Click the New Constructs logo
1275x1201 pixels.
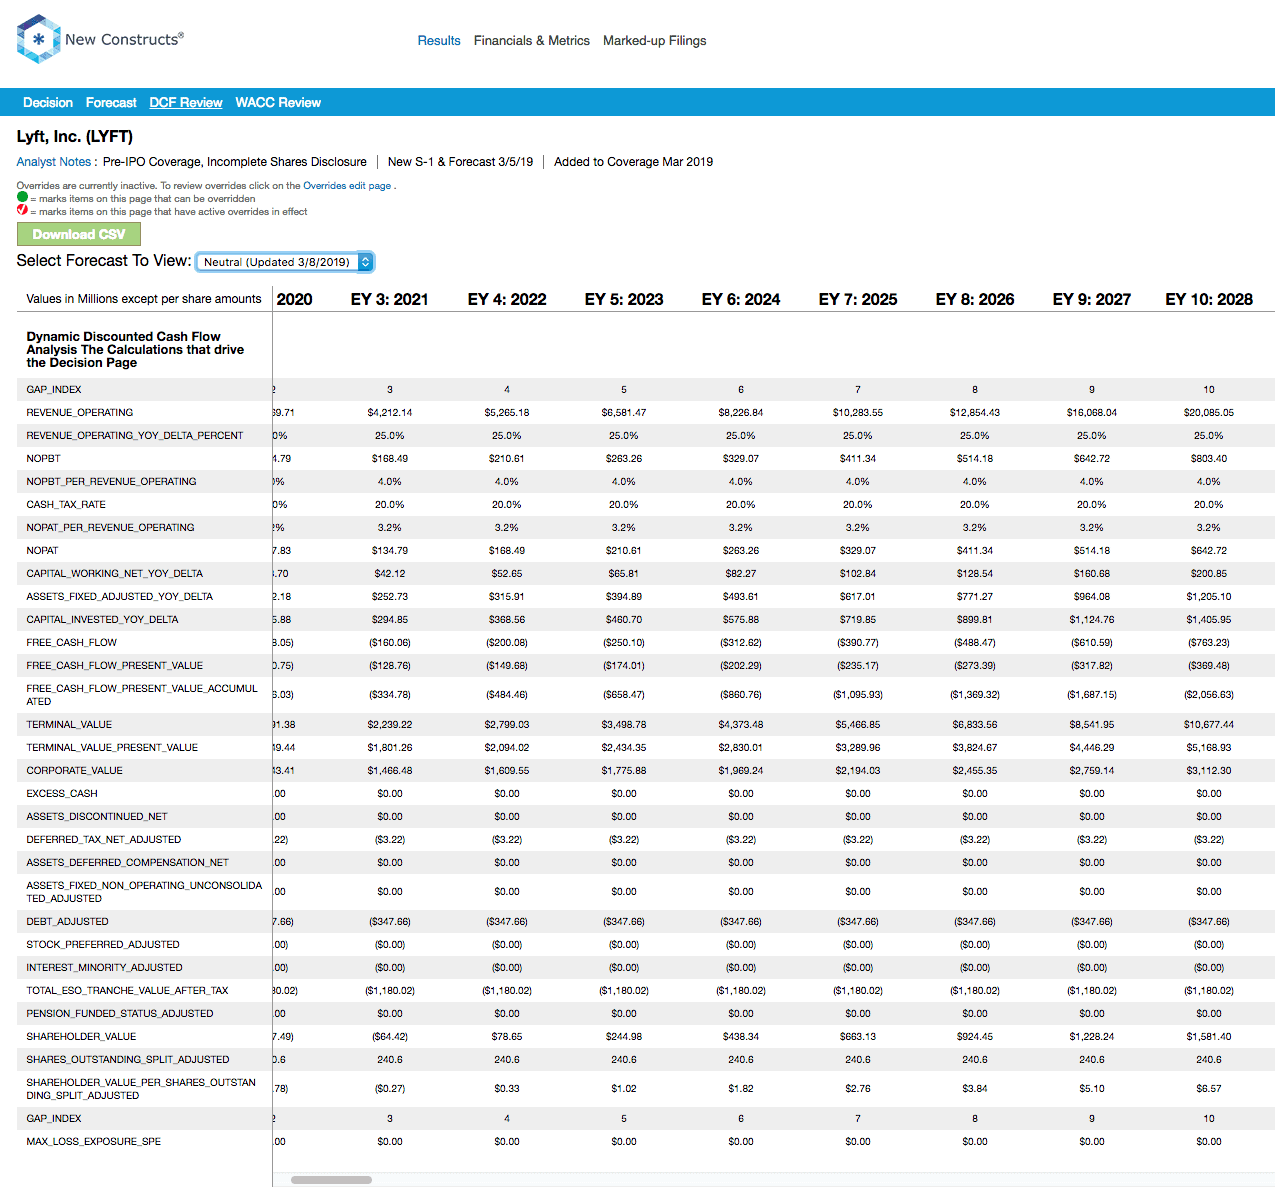tap(100, 39)
